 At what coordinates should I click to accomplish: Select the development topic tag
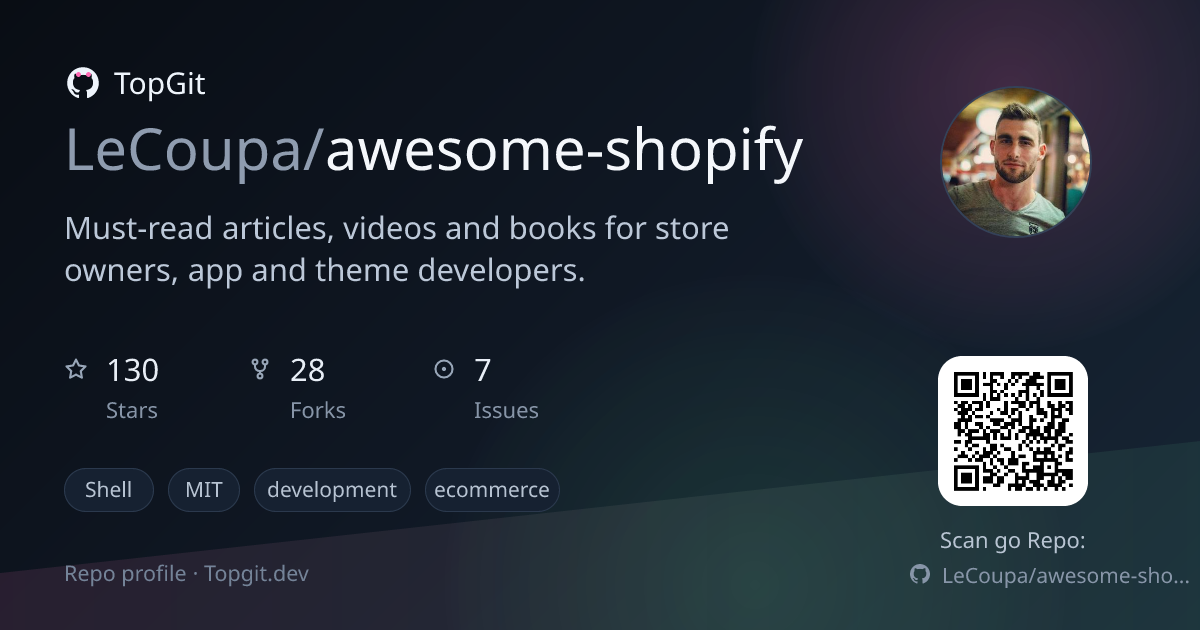click(x=332, y=490)
